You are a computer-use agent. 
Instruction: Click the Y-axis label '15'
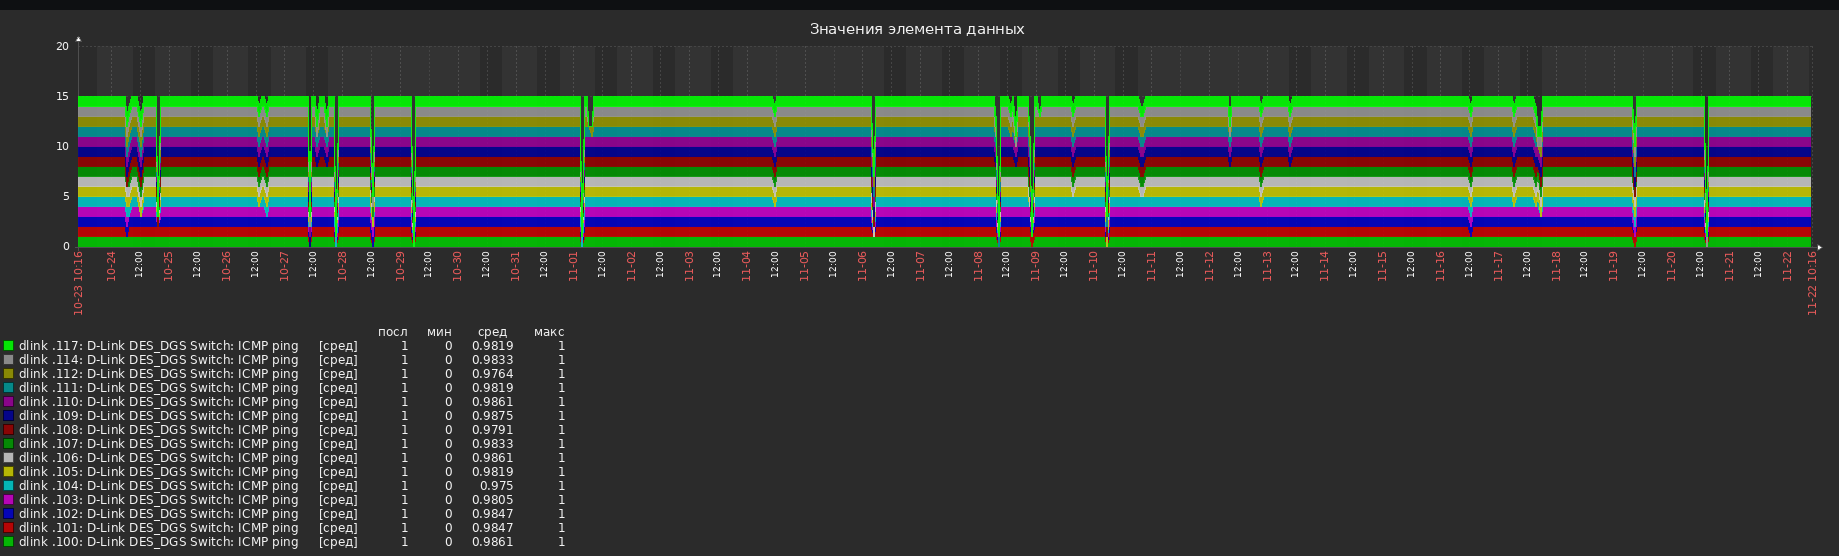[x=62, y=96]
